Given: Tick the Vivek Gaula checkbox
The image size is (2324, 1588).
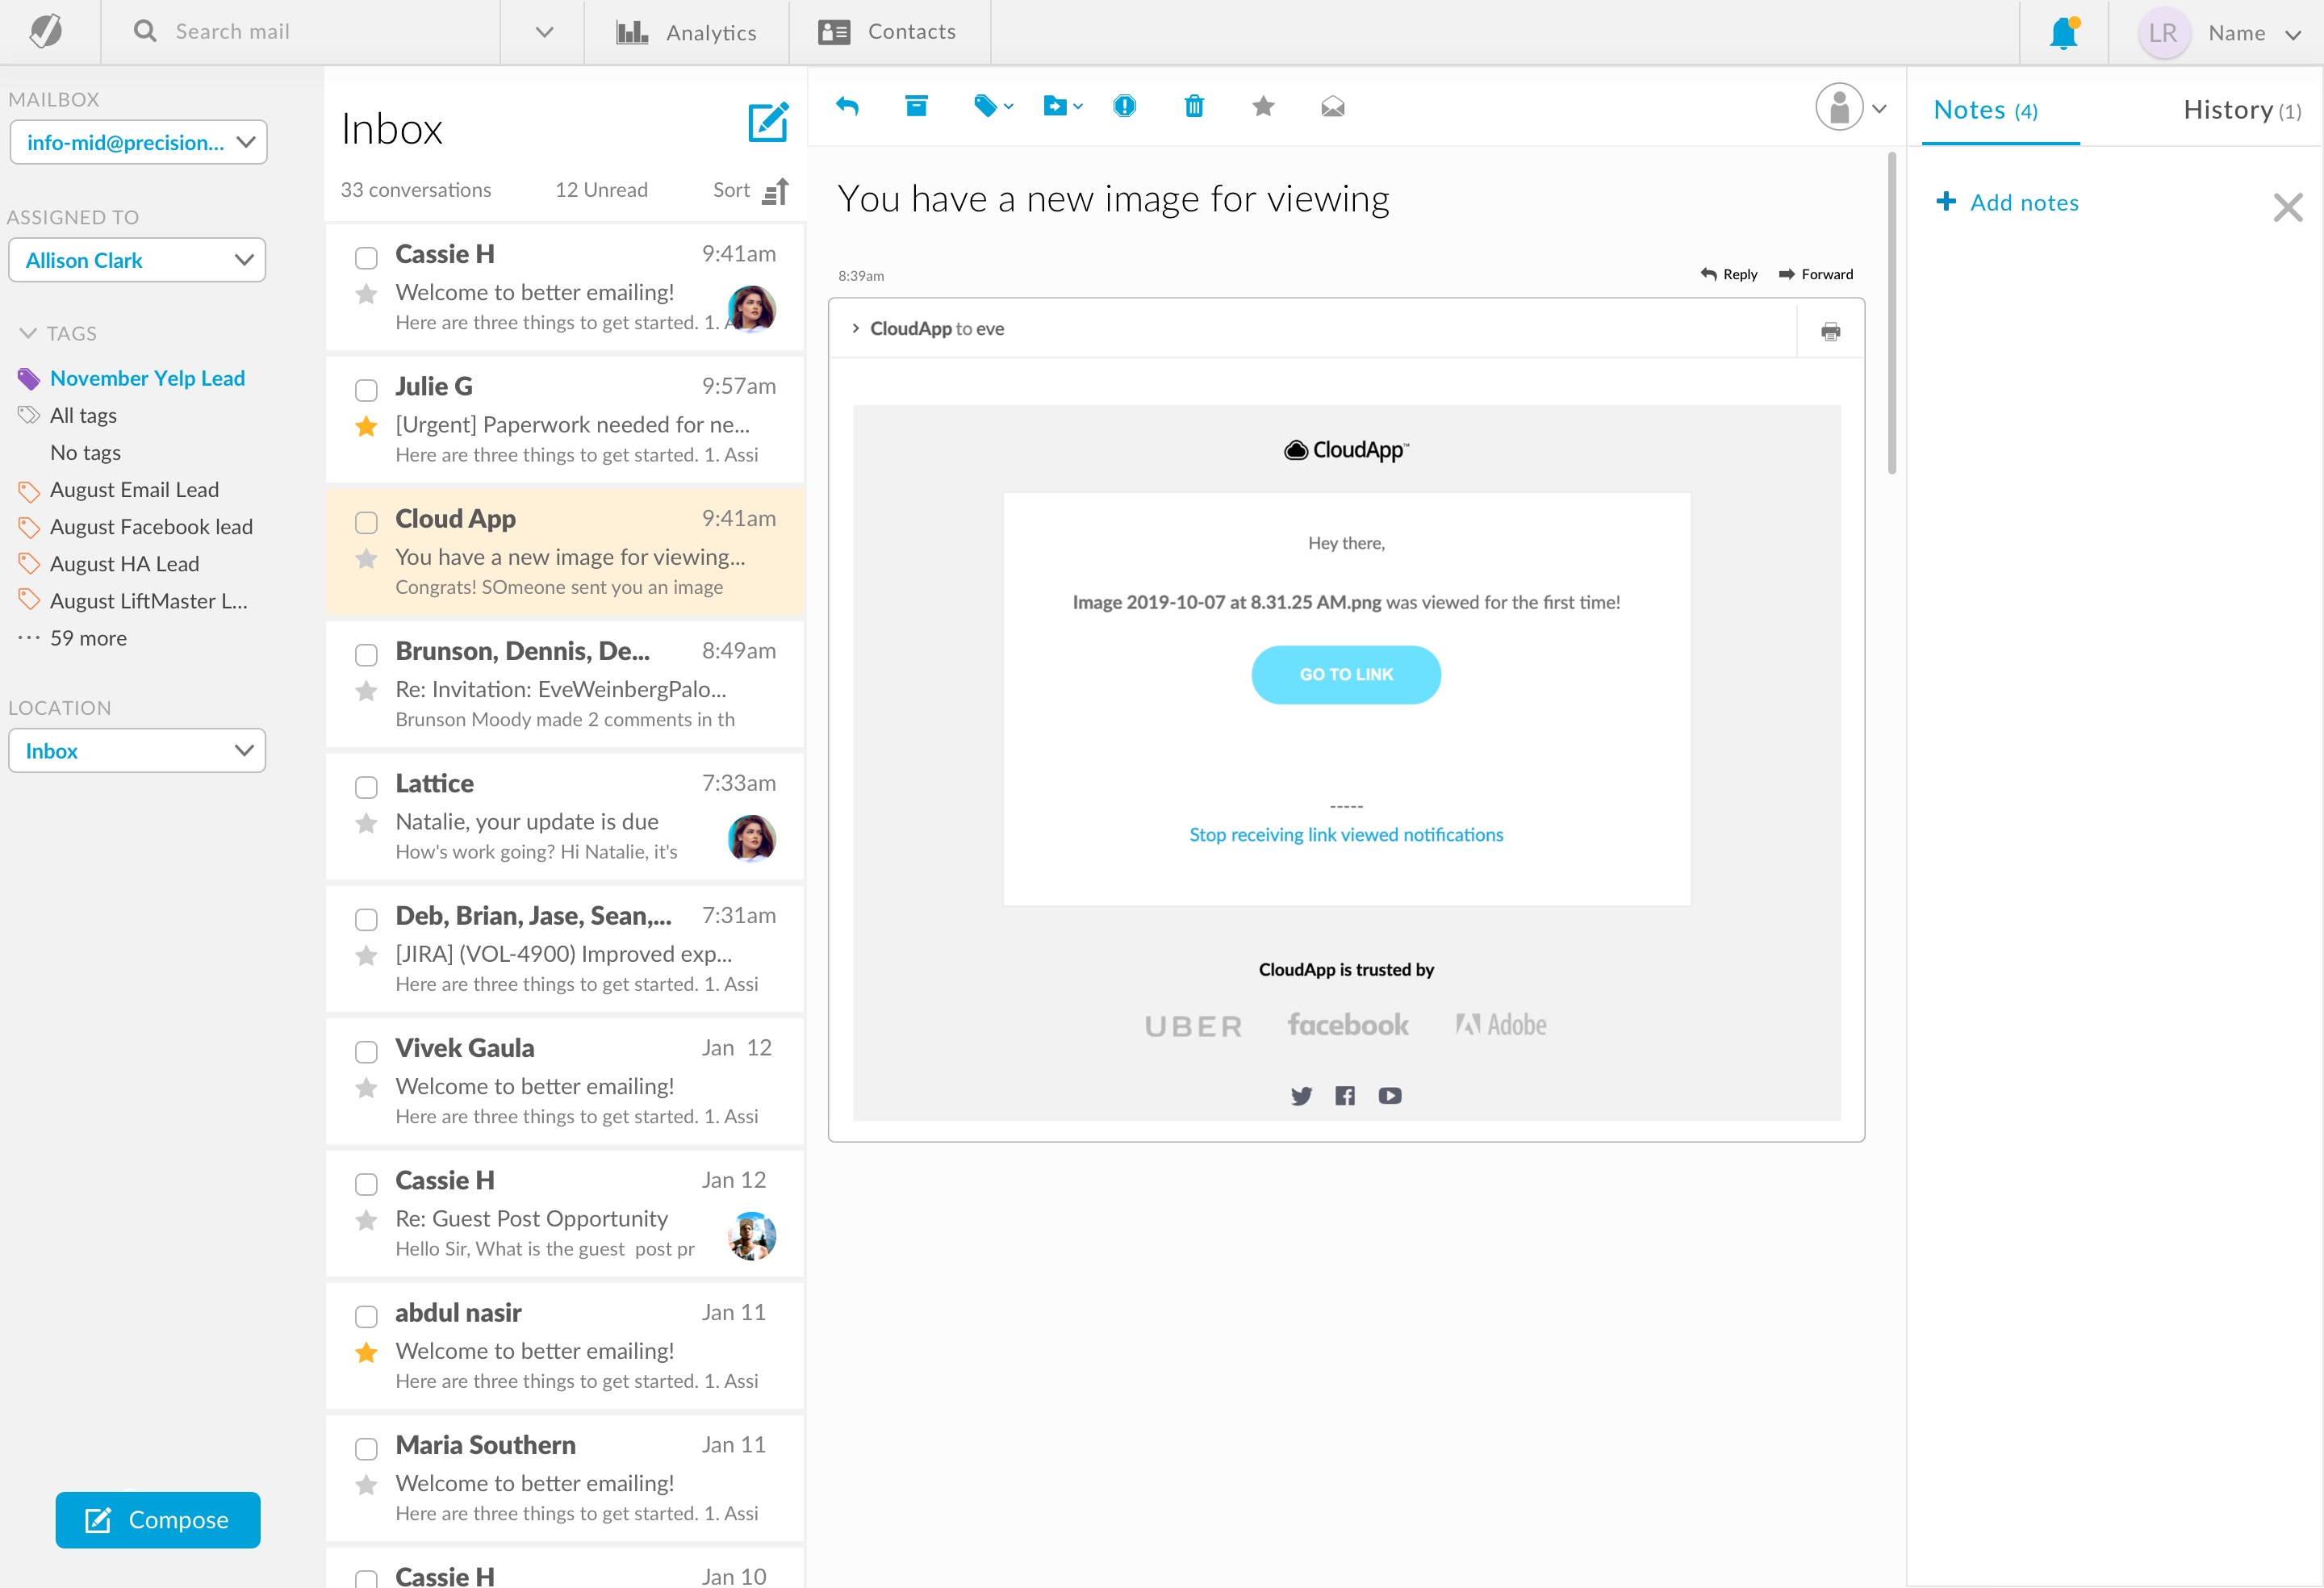Looking at the screenshot, I should click(366, 1052).
